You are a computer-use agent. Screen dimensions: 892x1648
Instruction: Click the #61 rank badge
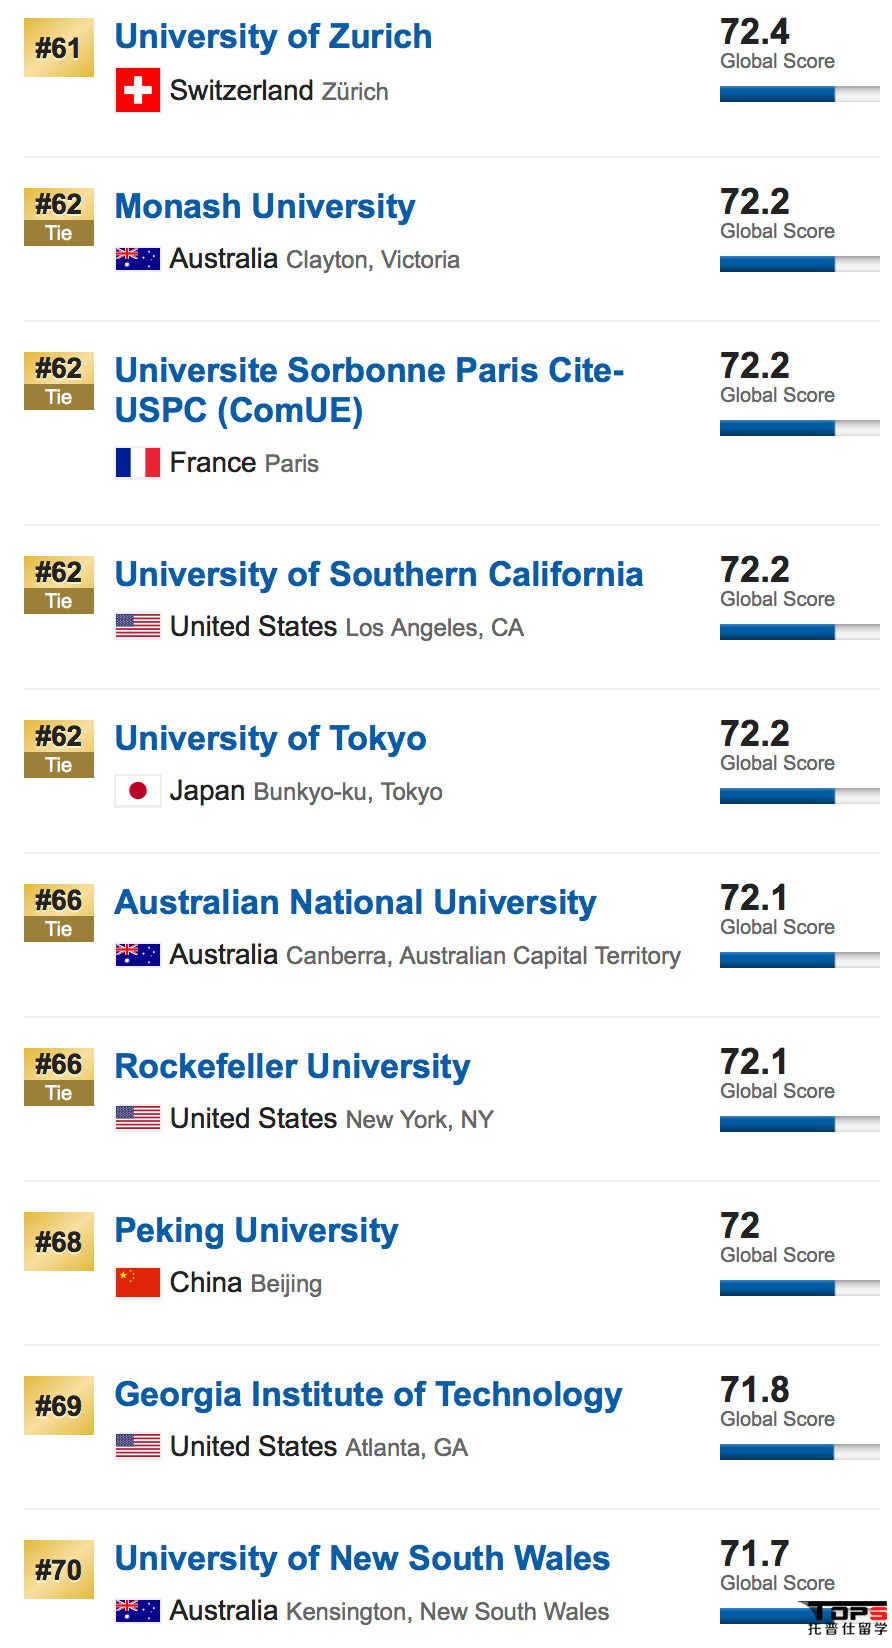(59, 48)
